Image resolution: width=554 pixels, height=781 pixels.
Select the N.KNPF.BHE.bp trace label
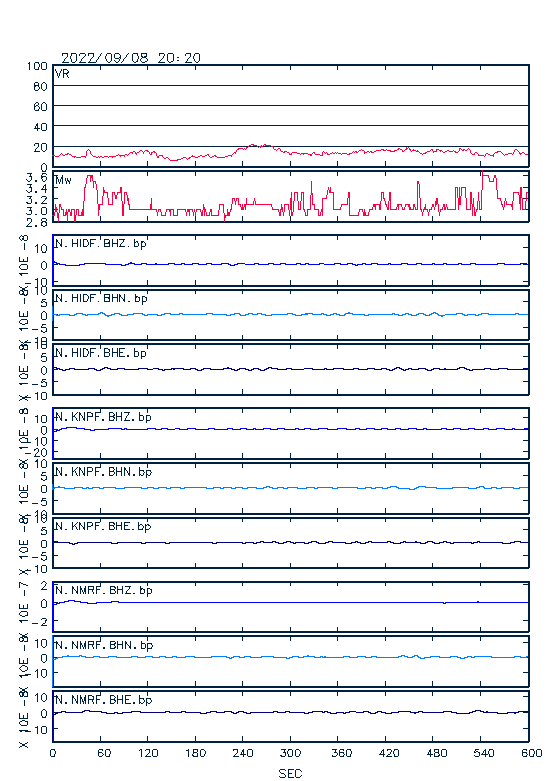[x=103, y=526]
